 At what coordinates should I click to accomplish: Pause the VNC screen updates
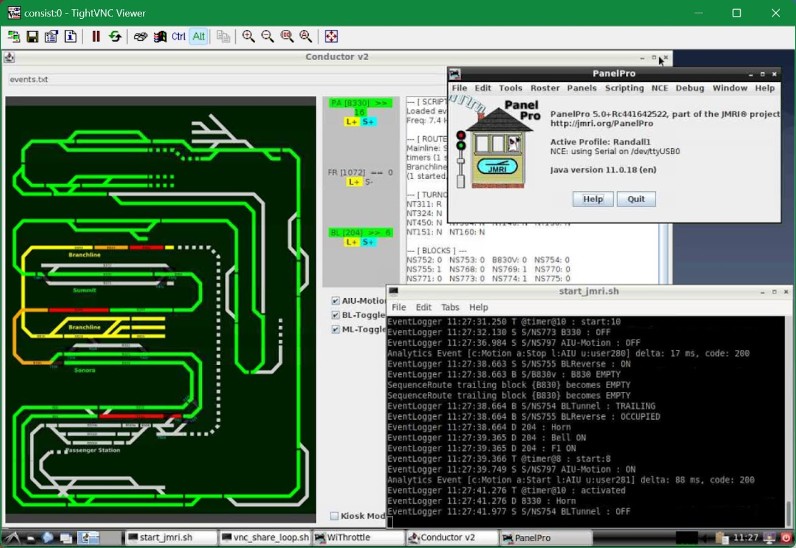(96, 37)
